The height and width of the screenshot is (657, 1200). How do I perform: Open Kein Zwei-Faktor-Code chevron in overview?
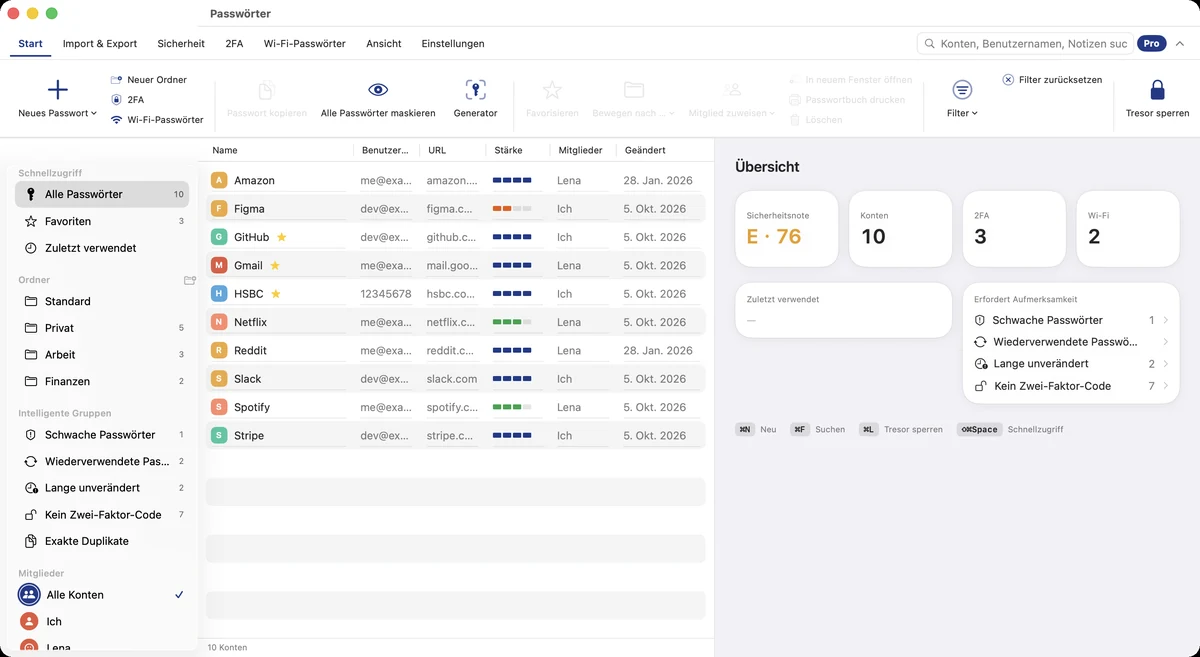pos(1166,386)
